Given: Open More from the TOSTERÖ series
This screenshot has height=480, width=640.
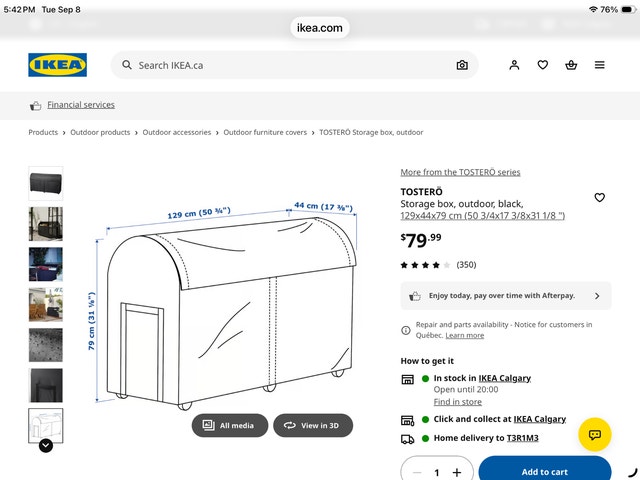Looking at the screenshot, I should point(460,172).
